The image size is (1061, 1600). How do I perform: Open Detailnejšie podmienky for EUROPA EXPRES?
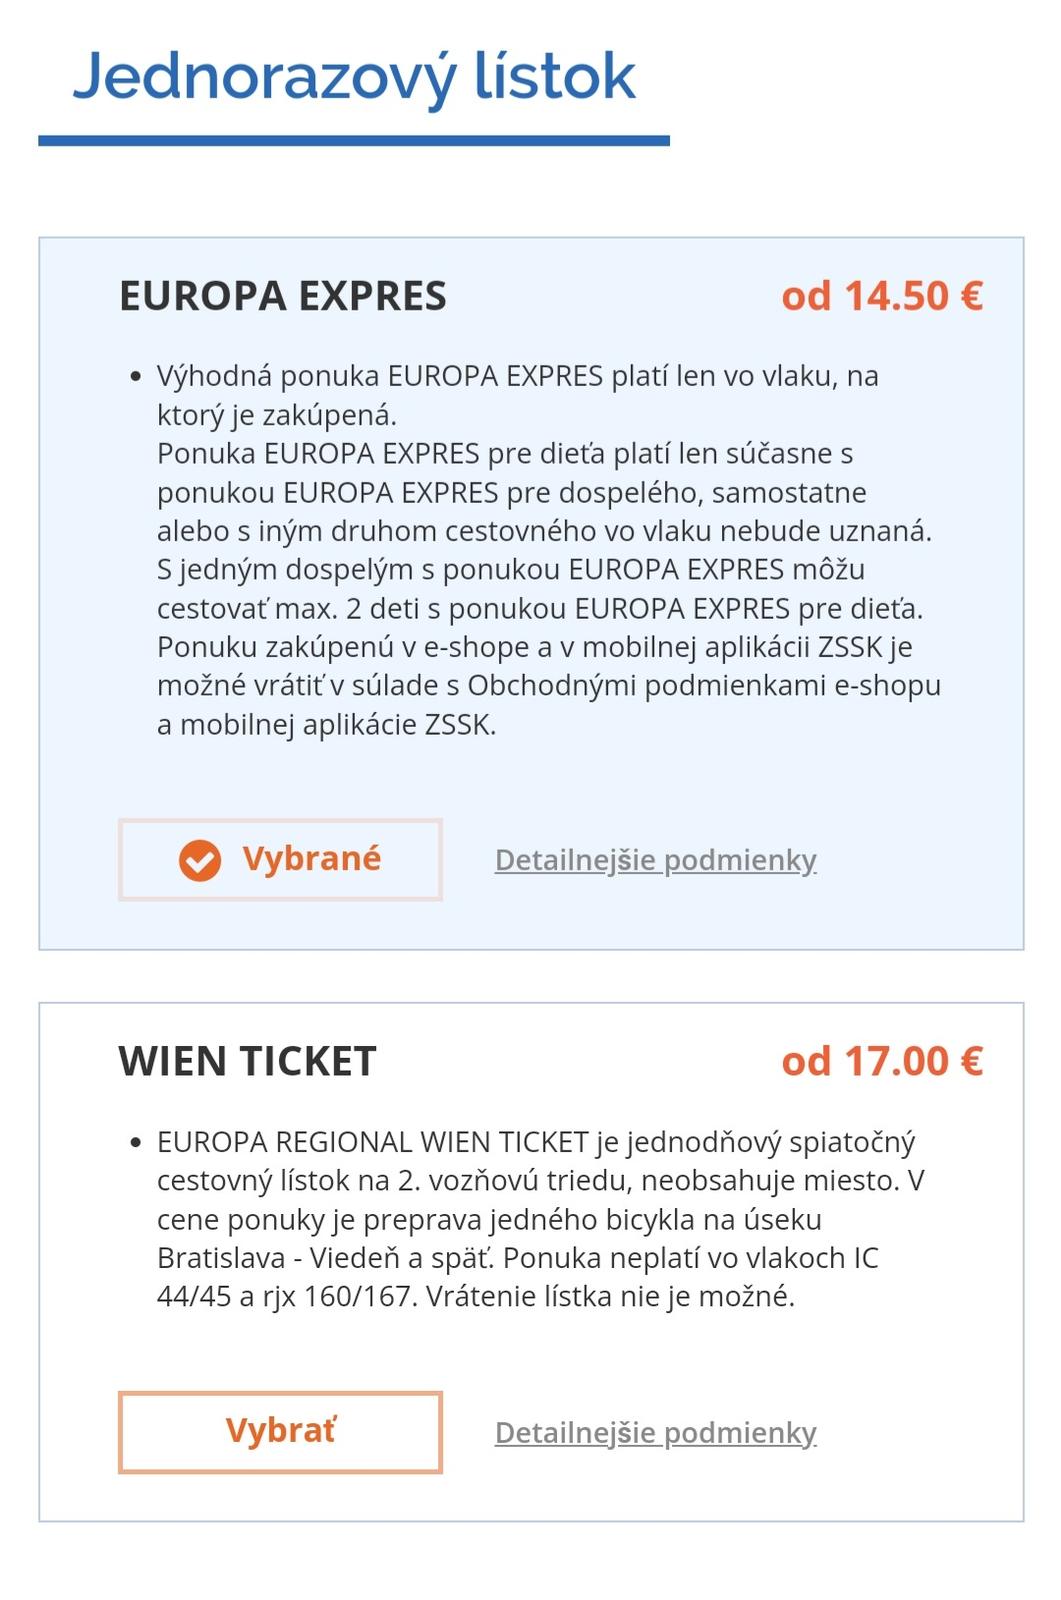pos(655,860)
